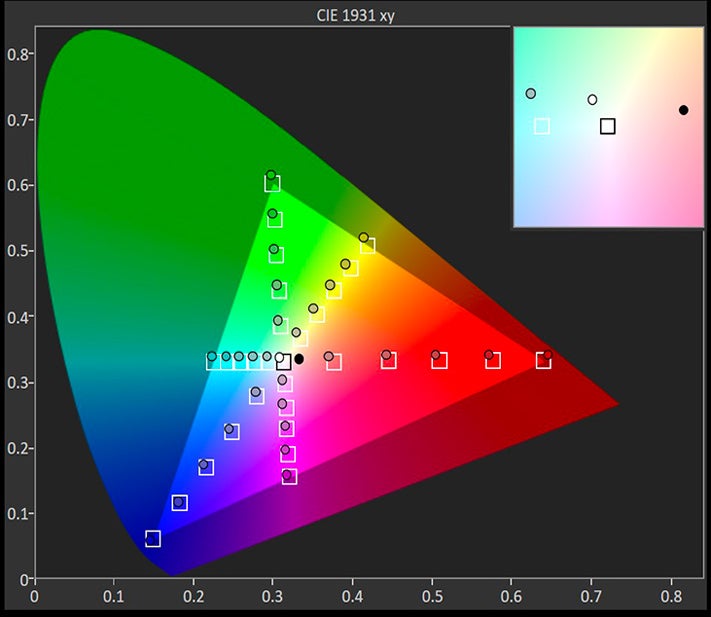This screenshot has width=711, height=617.
Task: Select the lowest blue target square near the blue corner
Action: (x=153, y=539)
